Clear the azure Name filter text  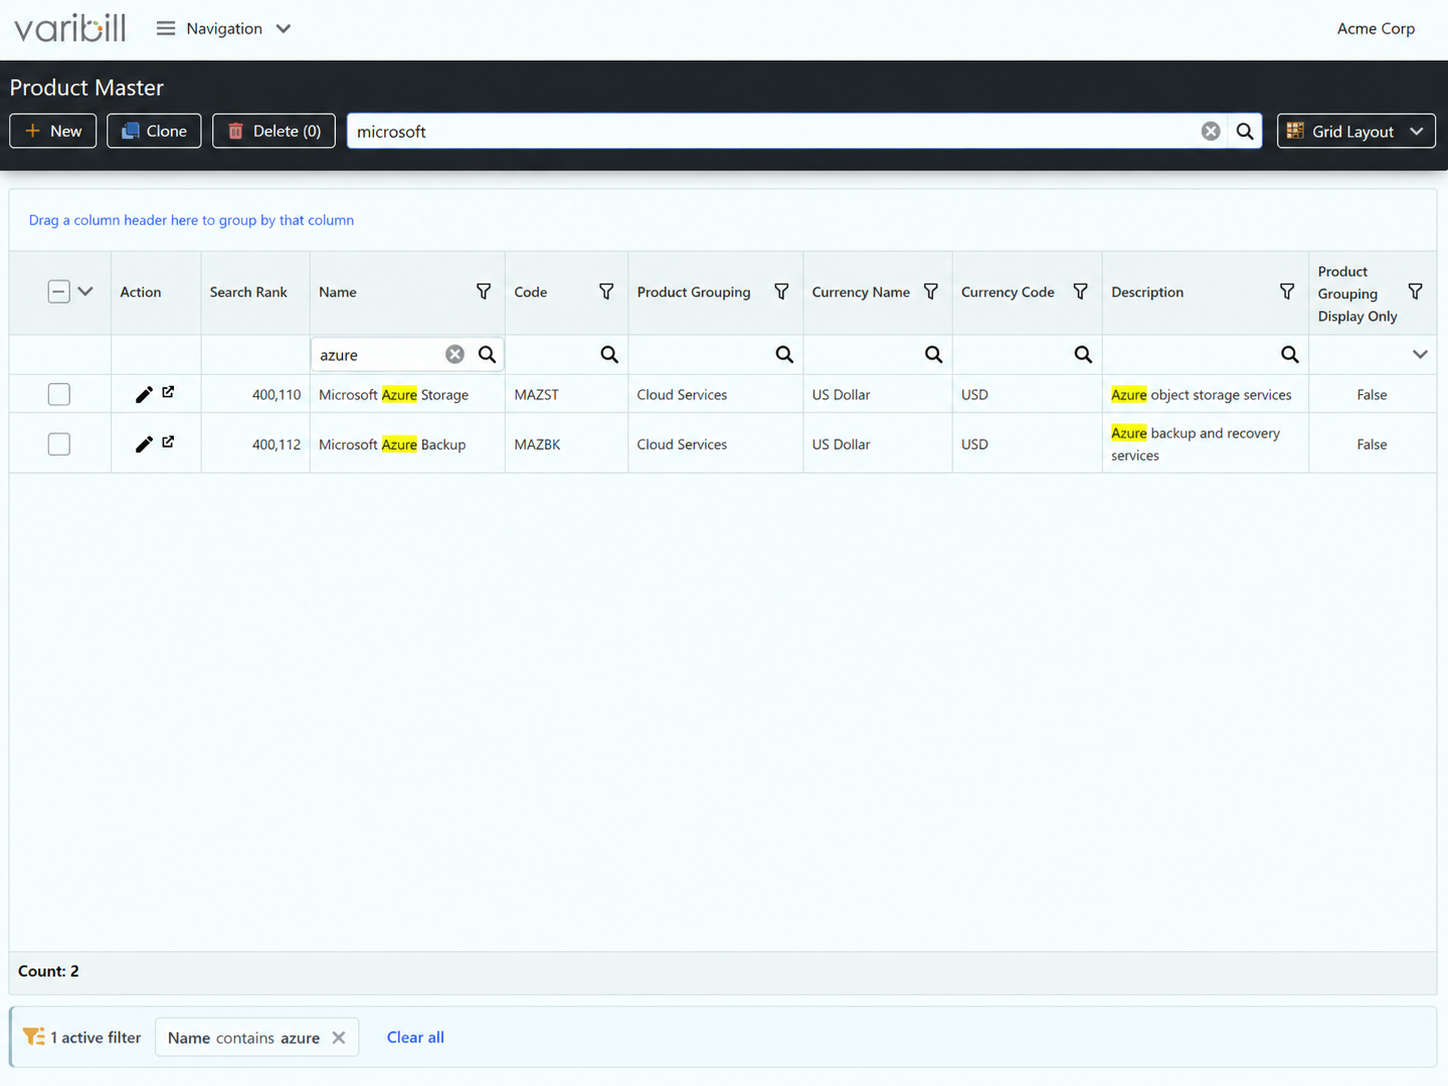tap(455, 354)
